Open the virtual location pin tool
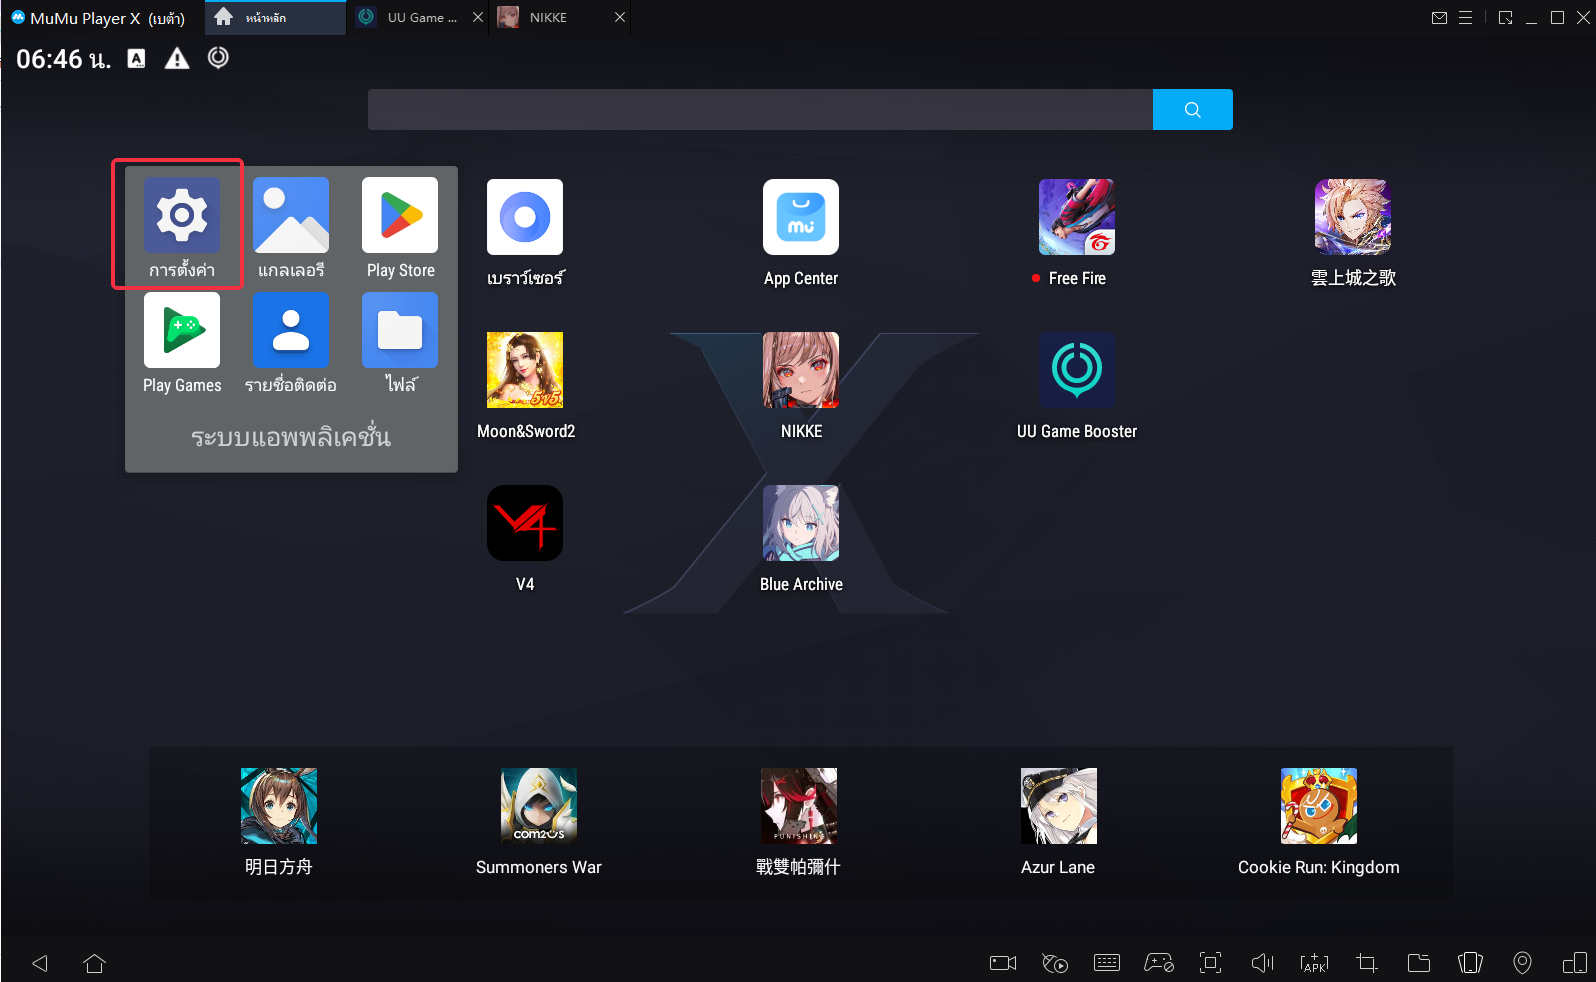Viewport: 1596px width, 982px height. click(1522, 963)
